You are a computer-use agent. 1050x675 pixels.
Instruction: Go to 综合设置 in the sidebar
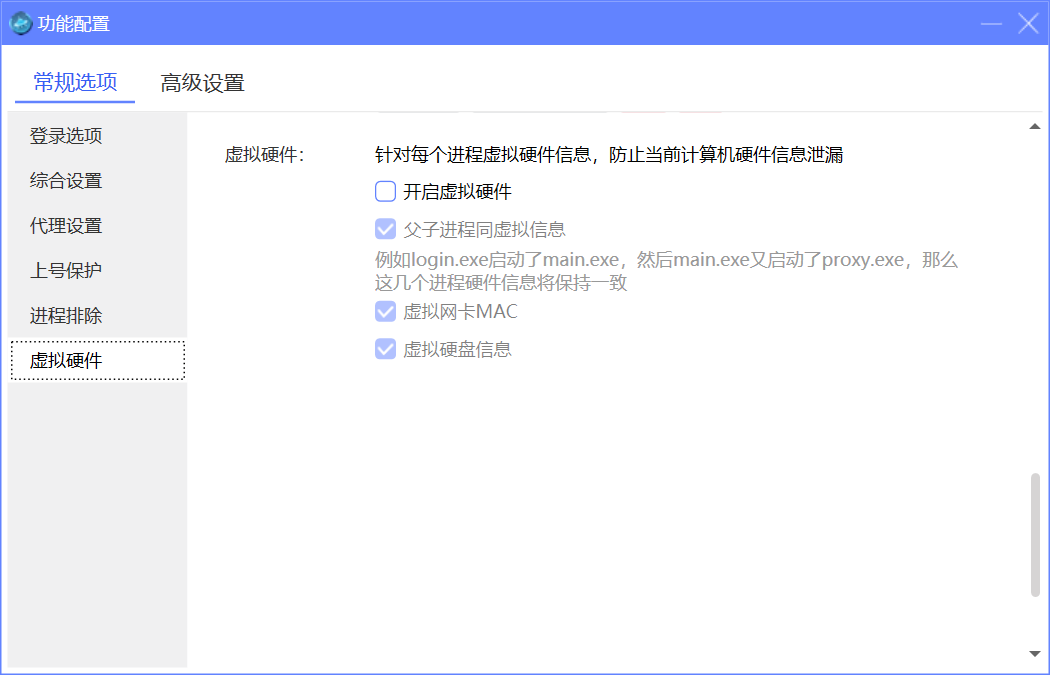(x=66, y=181)
